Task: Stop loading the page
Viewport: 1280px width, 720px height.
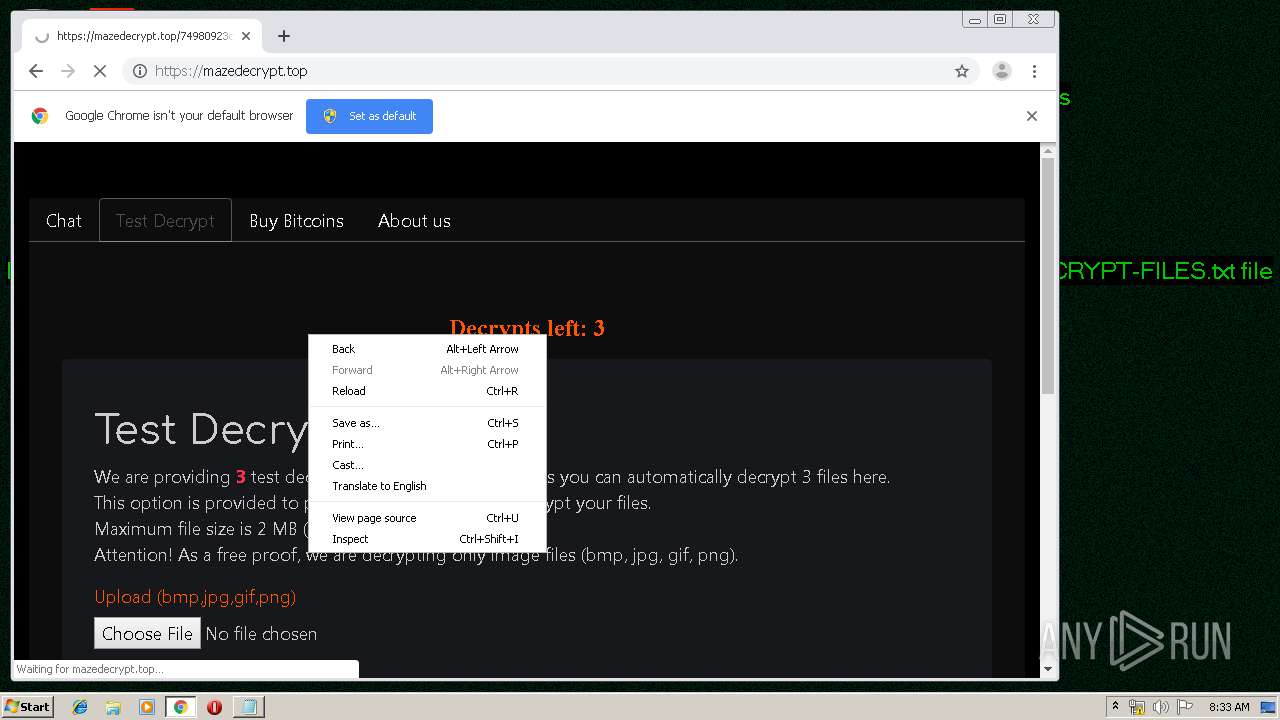Action: click(x=100, y=71)
